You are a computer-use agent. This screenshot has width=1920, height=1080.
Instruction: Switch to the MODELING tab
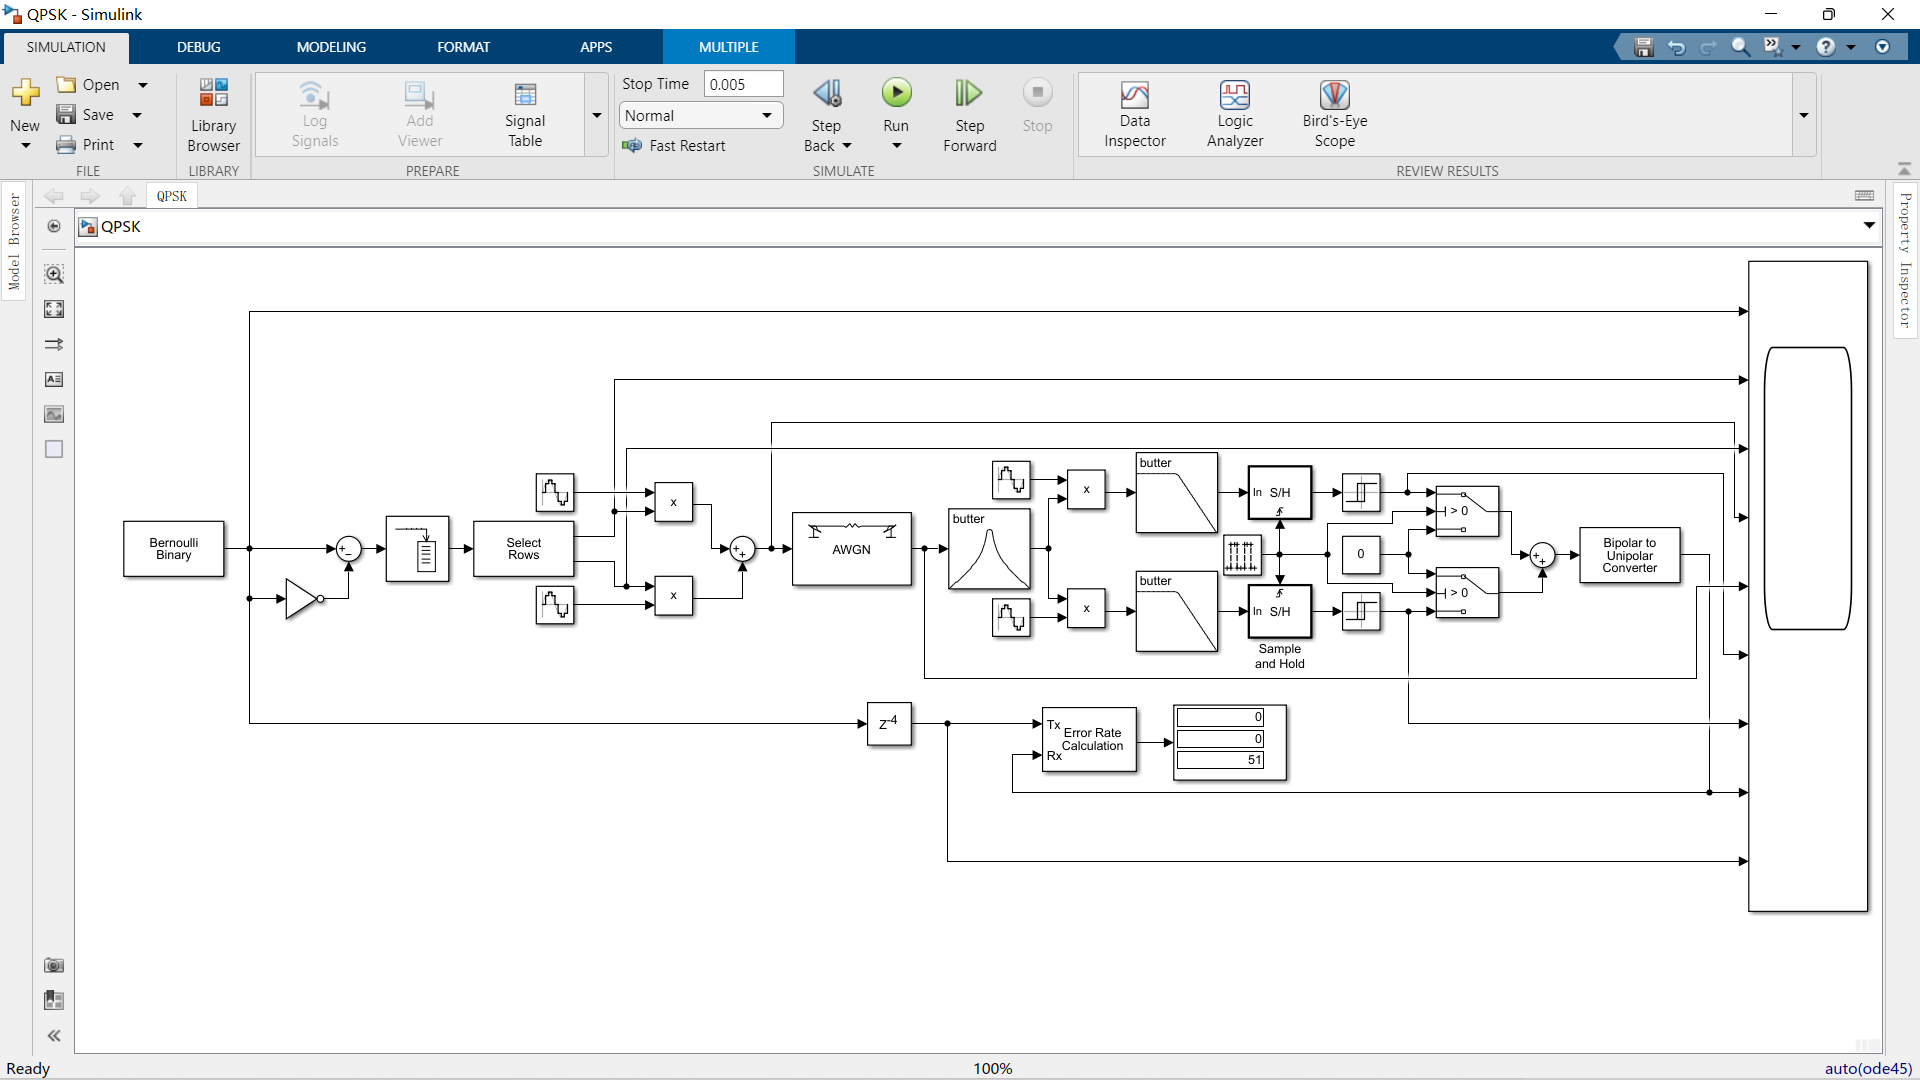pyautogui.click(x=331, y=47)
